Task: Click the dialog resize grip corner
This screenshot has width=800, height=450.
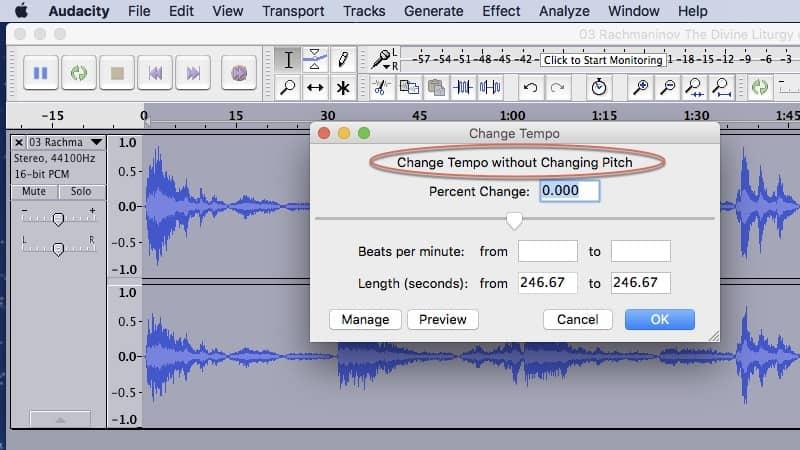Action: 714,336
